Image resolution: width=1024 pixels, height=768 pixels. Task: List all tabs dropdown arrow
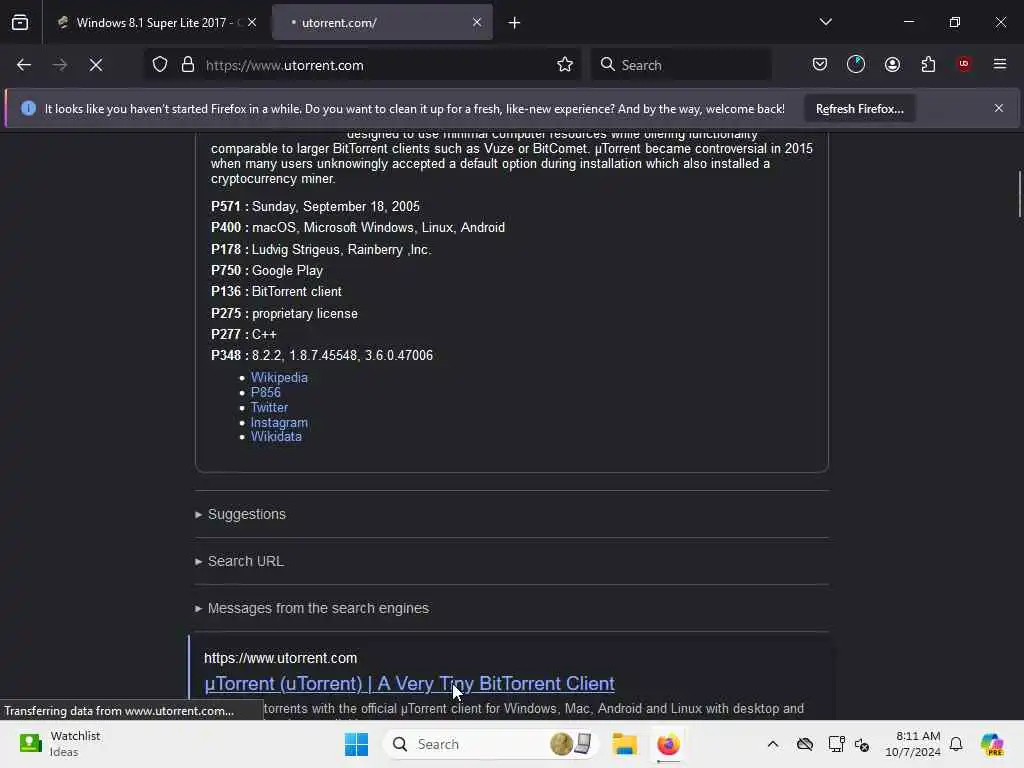pyautogui.click(x=825, y=22)
